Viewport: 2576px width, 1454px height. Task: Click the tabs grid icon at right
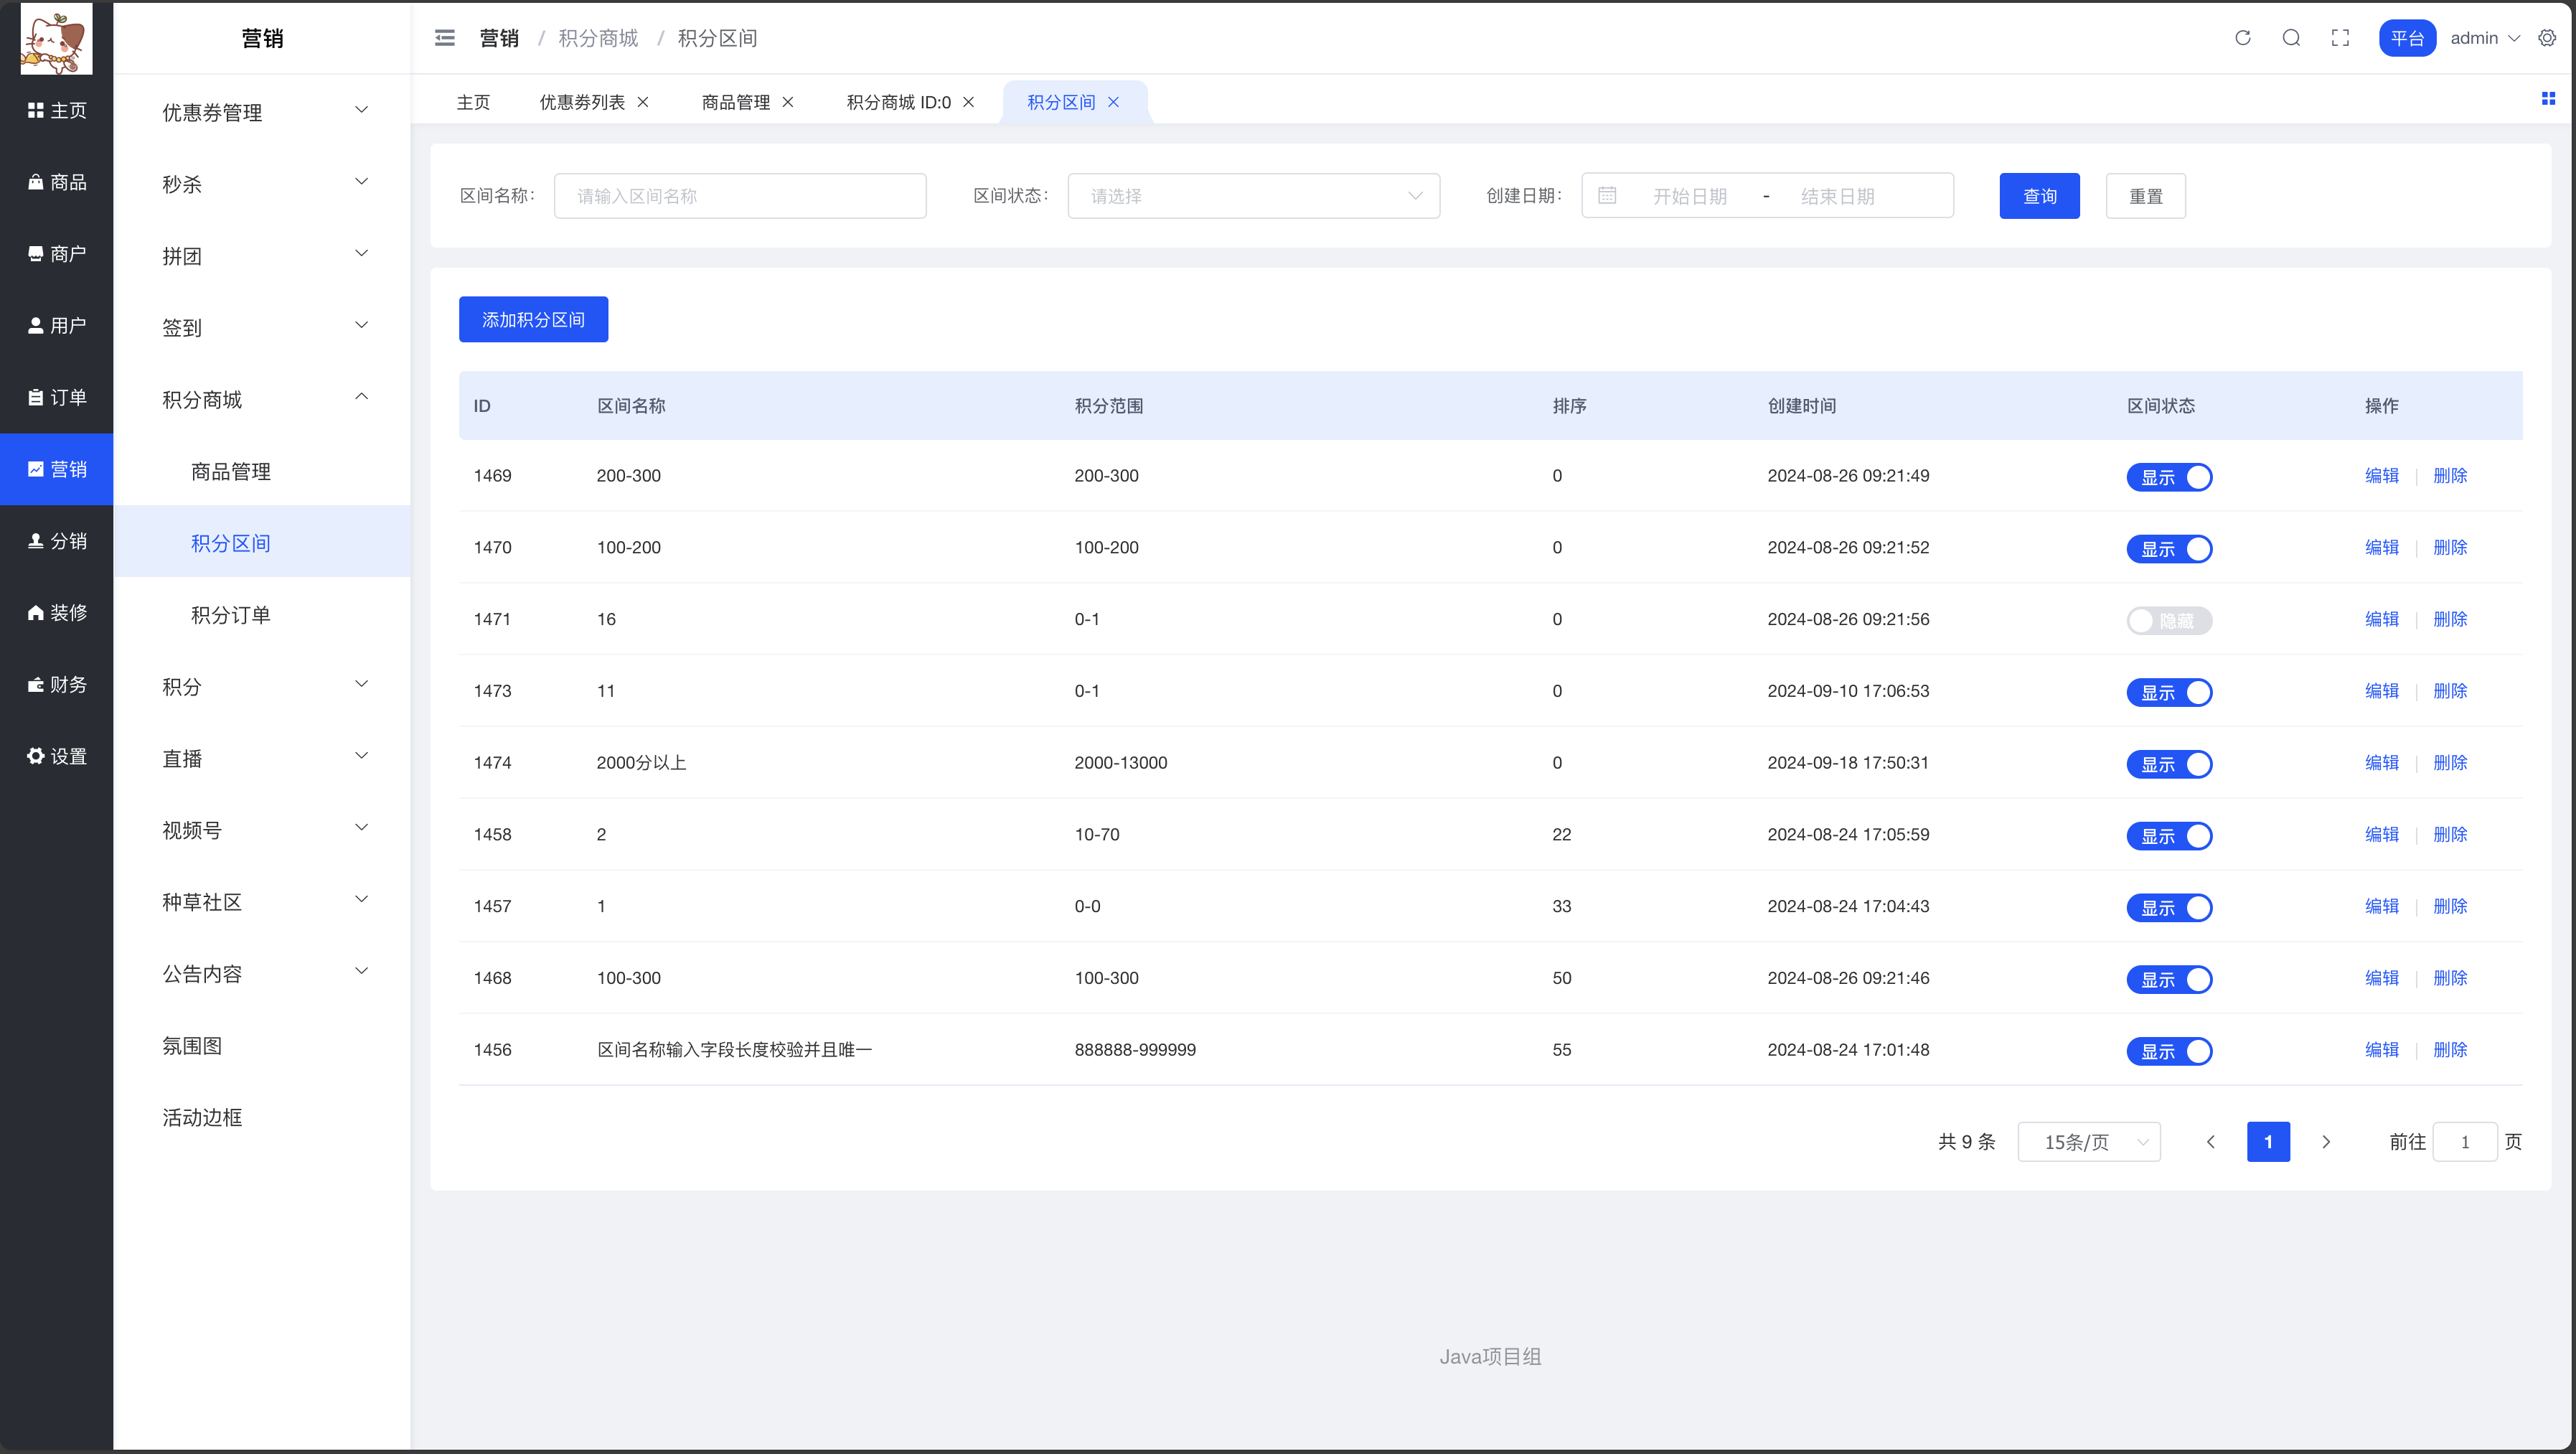pos(2548,98)
